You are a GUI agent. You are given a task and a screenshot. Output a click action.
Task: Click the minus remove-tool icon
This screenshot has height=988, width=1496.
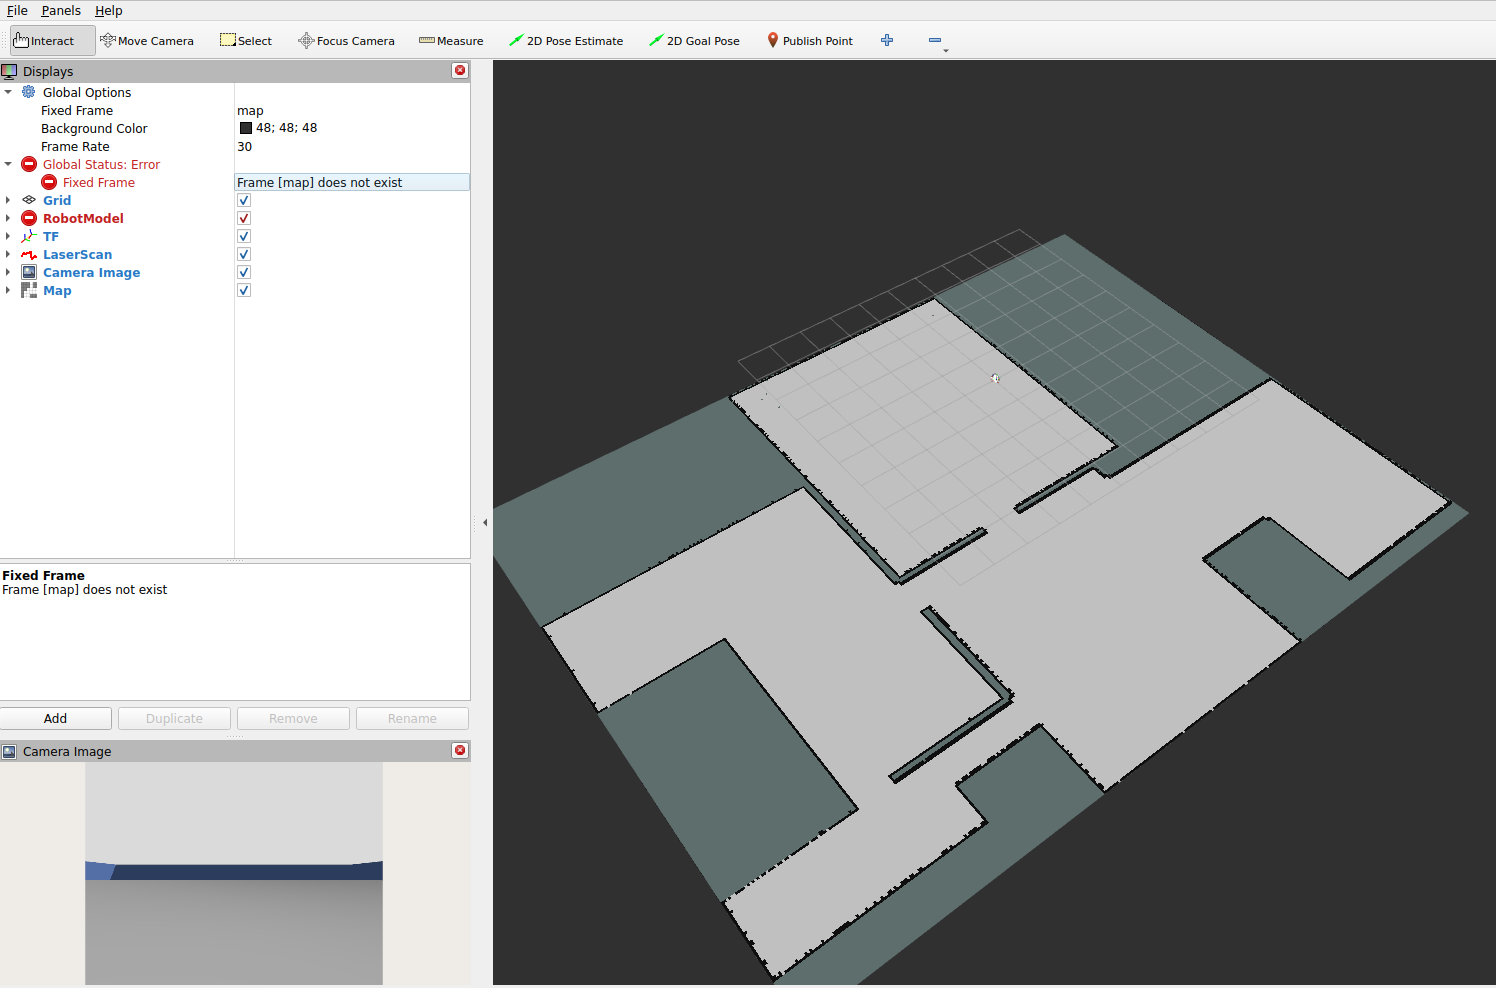(935, 40)
